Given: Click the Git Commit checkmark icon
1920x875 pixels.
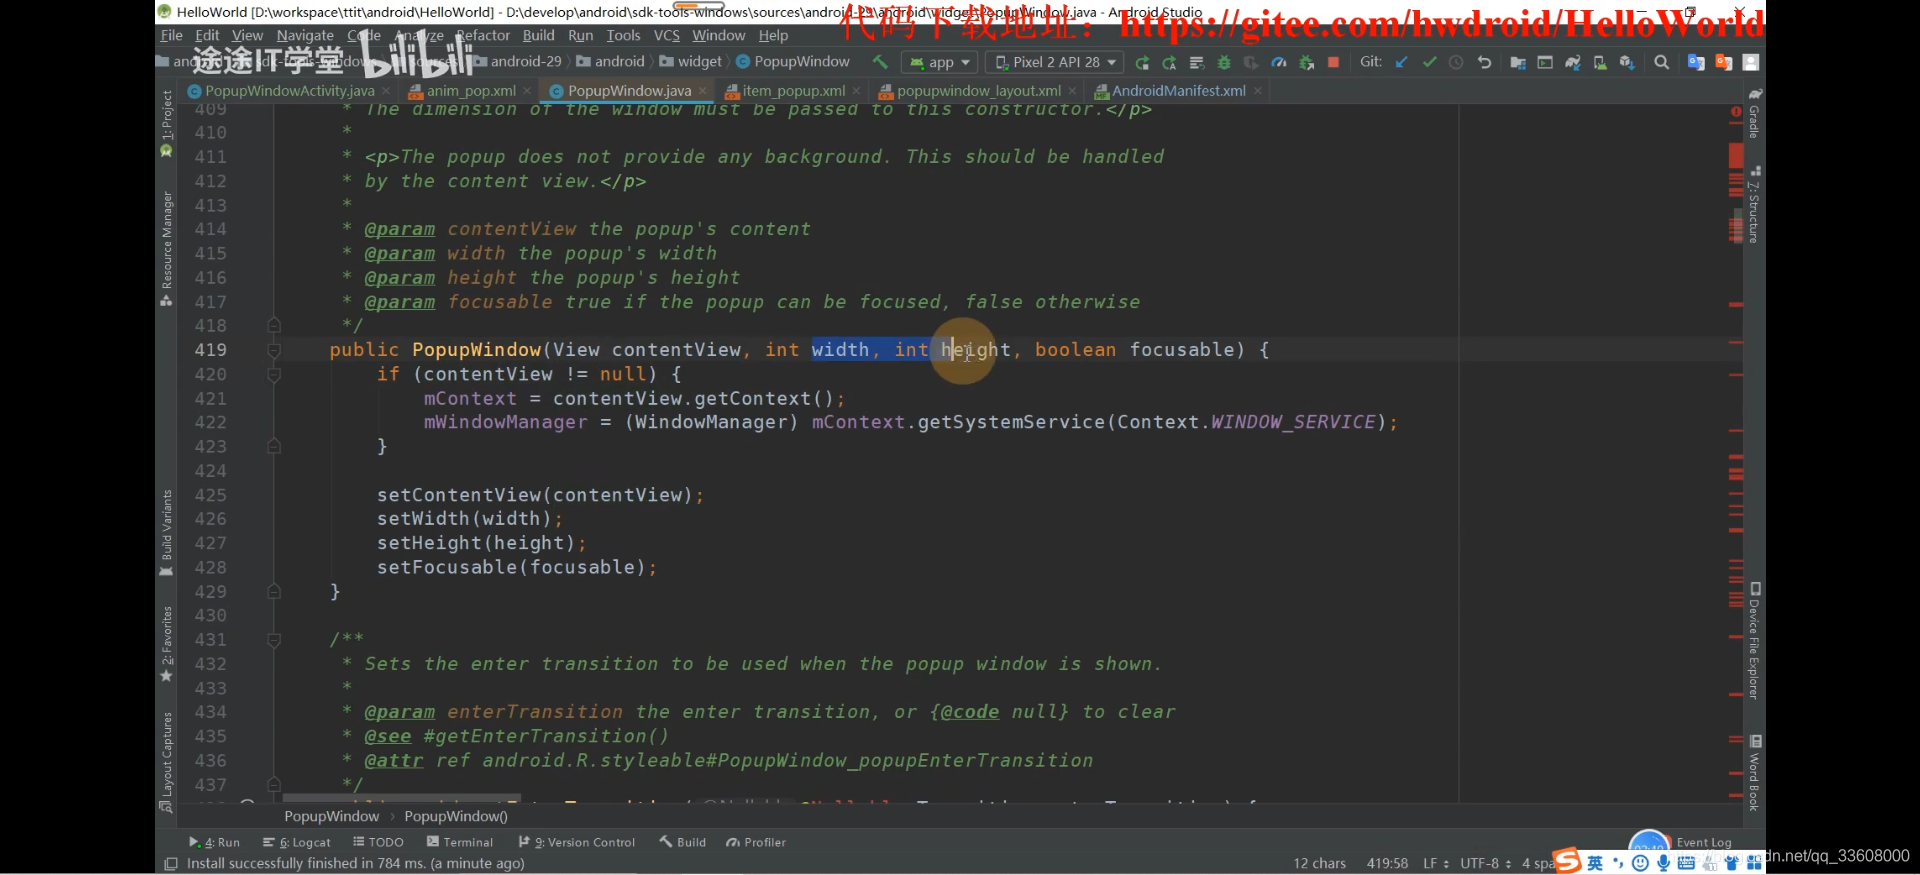Looking at the screenshot, I should [x=1429, y=62].
